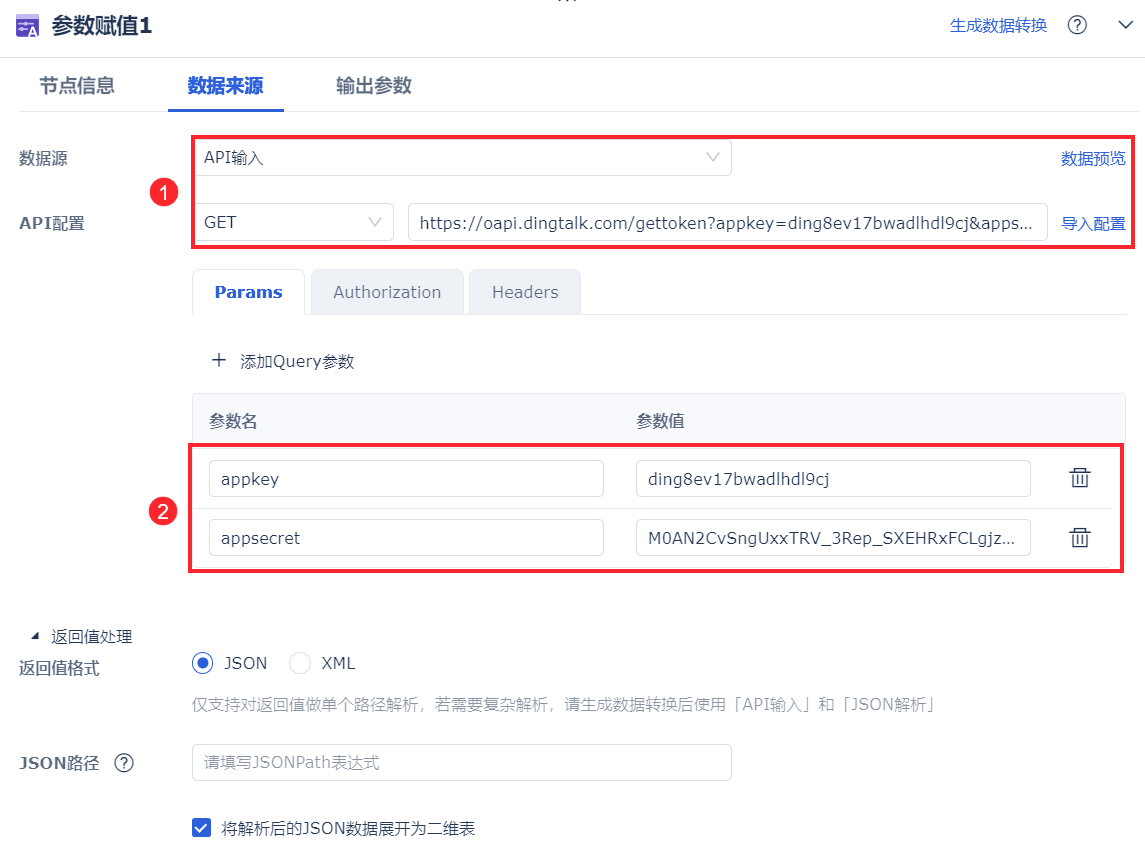This screenshot has height=860, width=1145.
Task: Click 数据预览 link
Action: [x=1093, y=158]
